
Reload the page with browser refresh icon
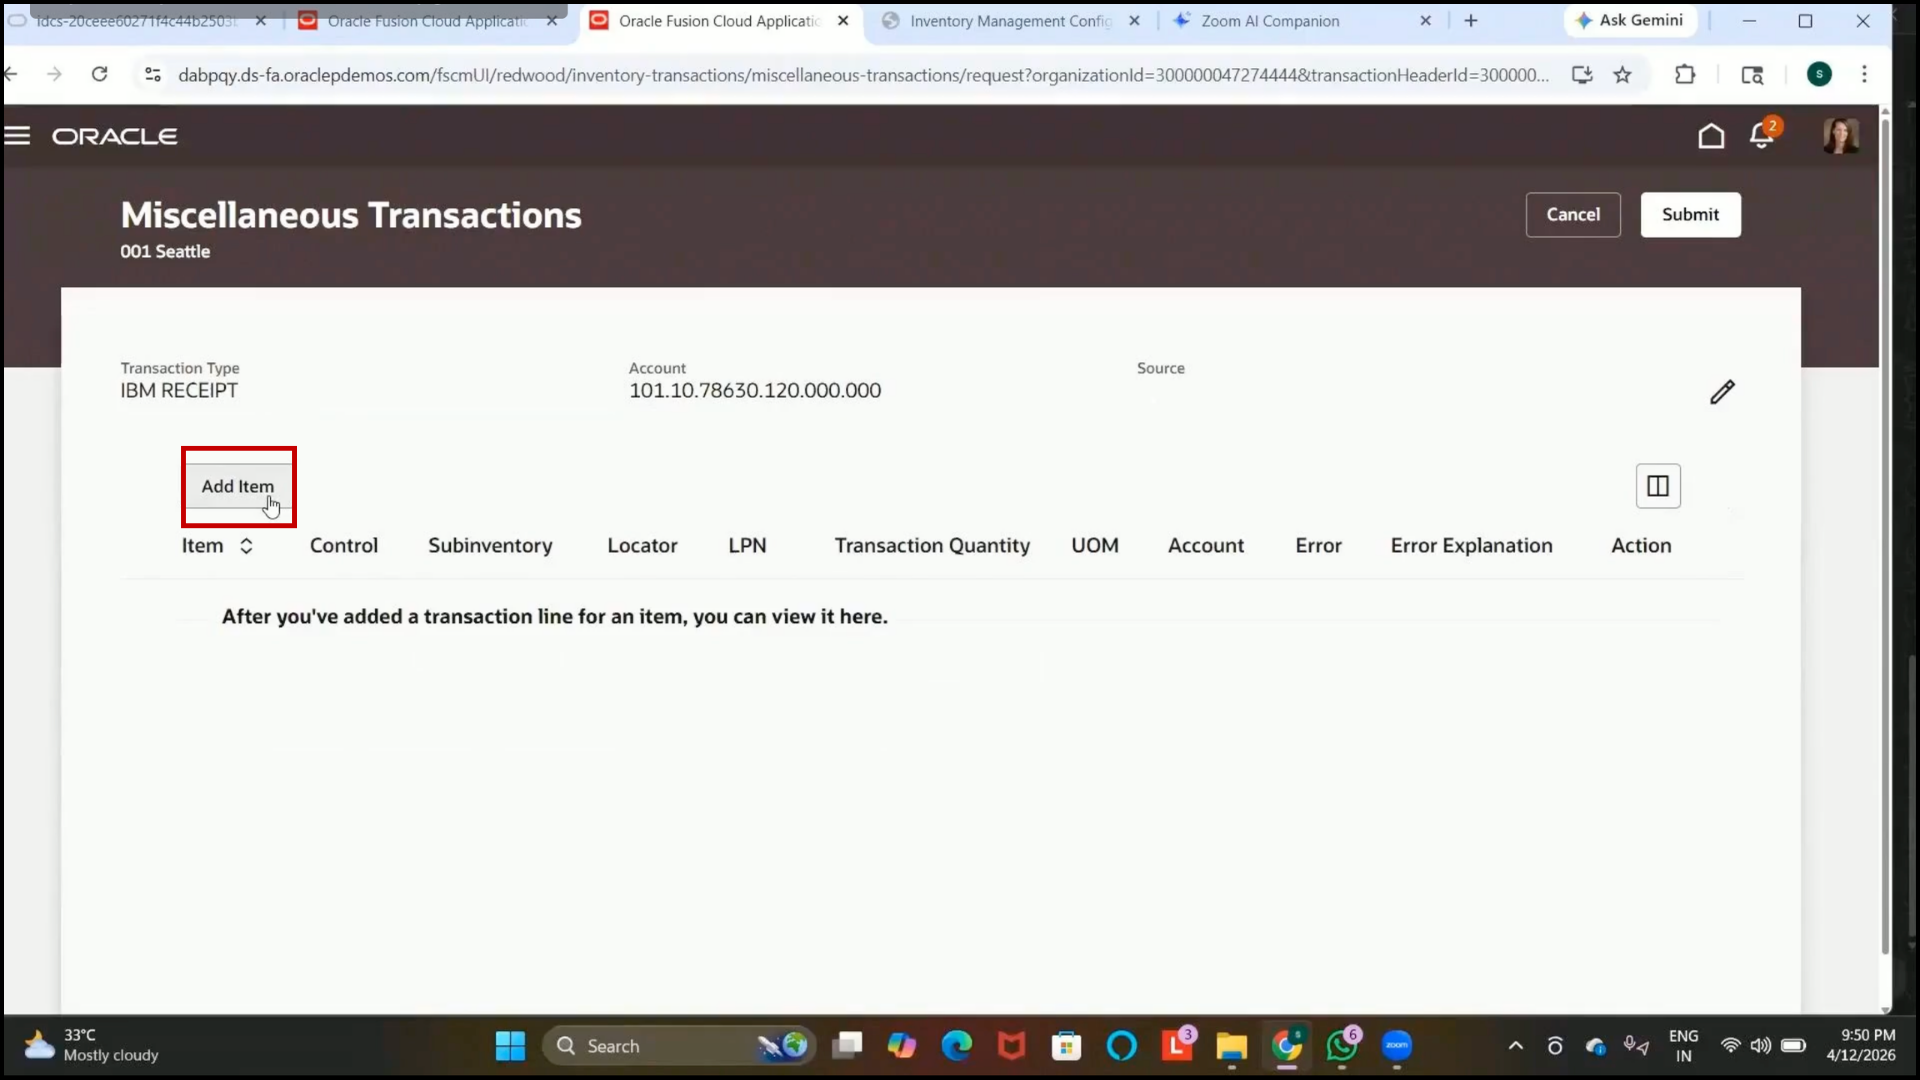point(99,74)
